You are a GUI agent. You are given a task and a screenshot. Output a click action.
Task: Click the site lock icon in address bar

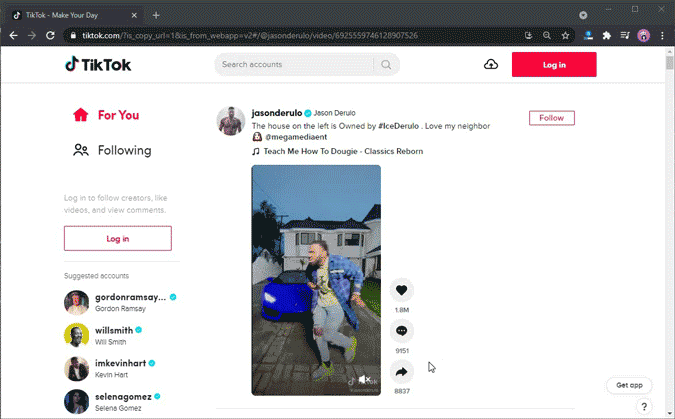pos(73,35)
